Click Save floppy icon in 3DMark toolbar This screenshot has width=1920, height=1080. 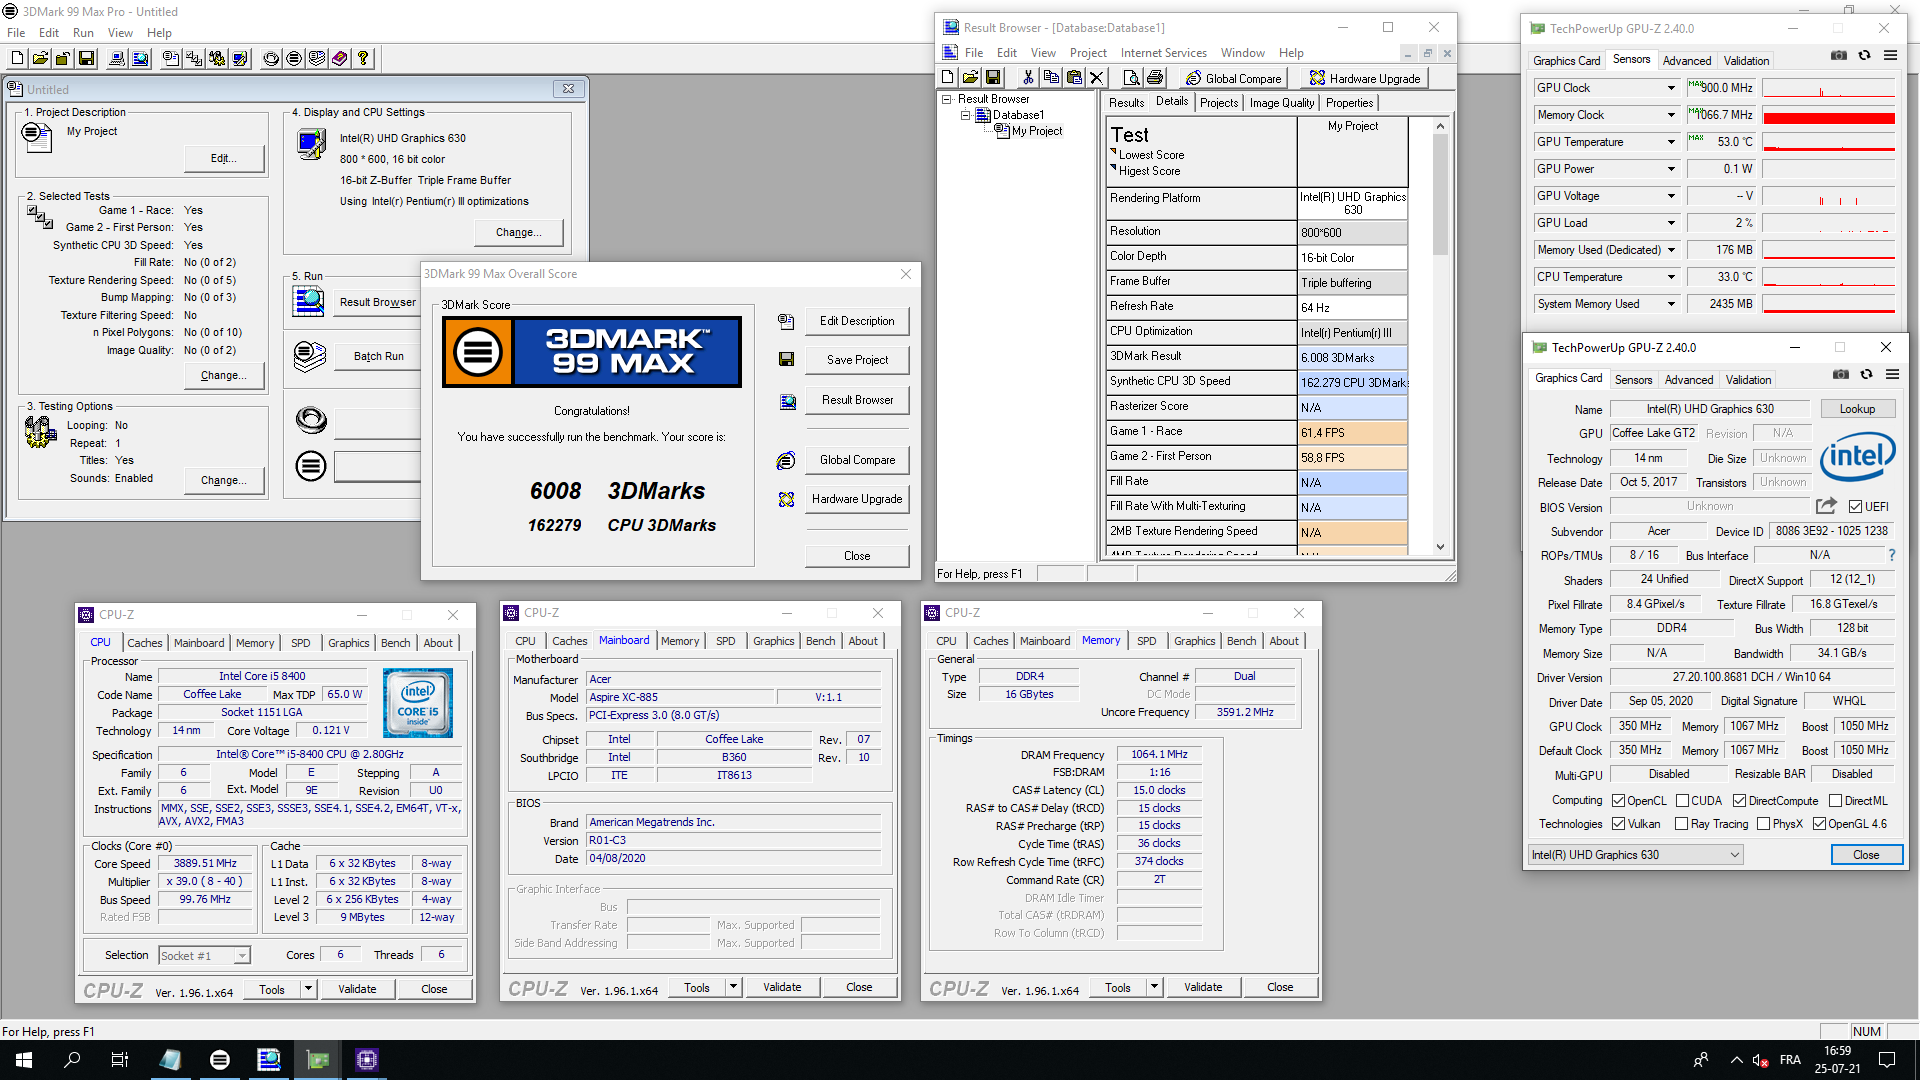click(x=86, y=59)
